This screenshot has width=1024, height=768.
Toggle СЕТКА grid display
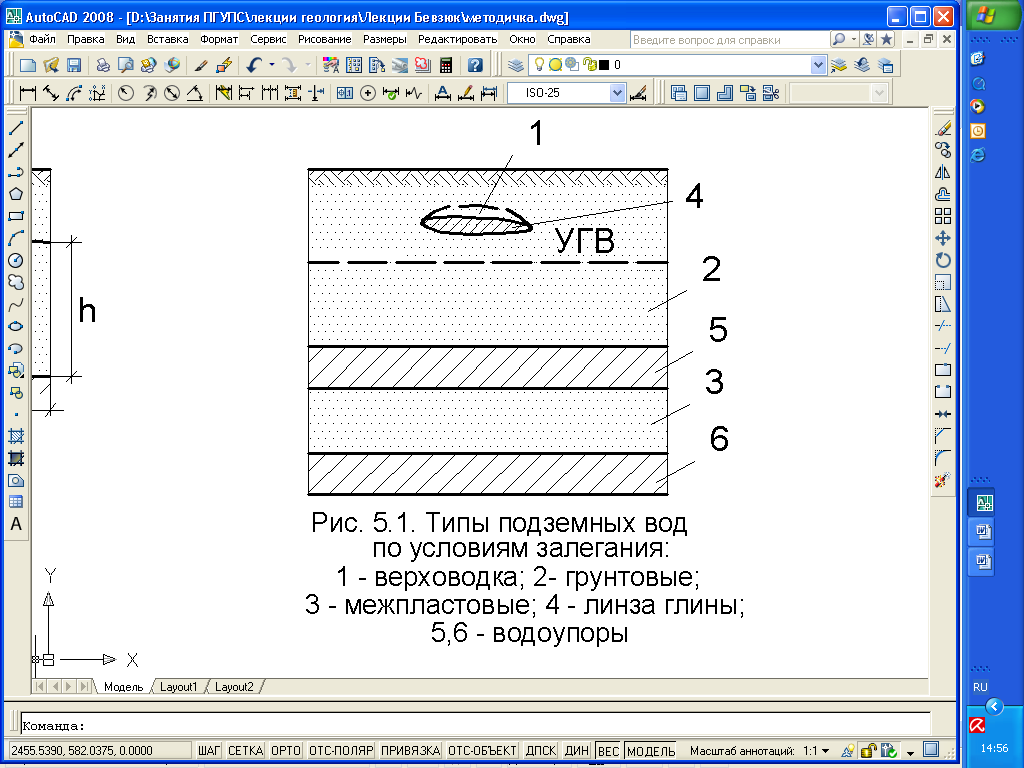coord(246,750)
